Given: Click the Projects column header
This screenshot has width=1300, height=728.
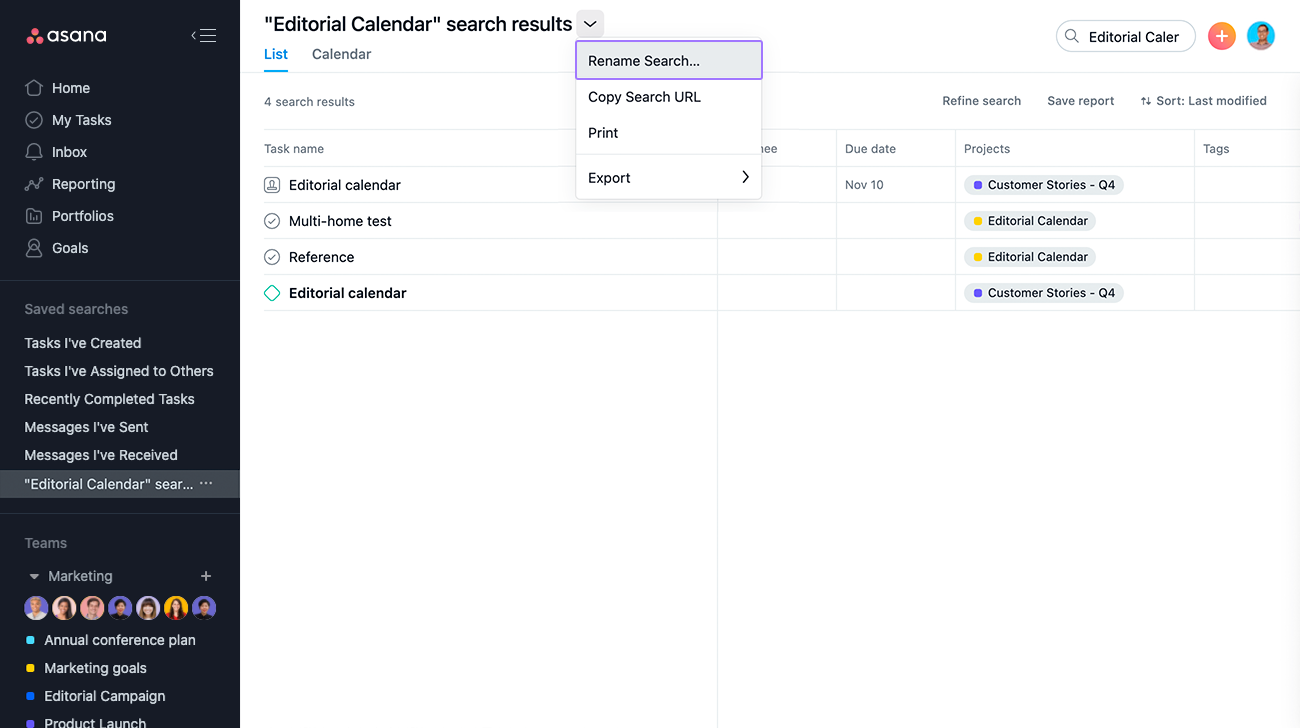Looking at the screenshot, I should click(987, 149).
